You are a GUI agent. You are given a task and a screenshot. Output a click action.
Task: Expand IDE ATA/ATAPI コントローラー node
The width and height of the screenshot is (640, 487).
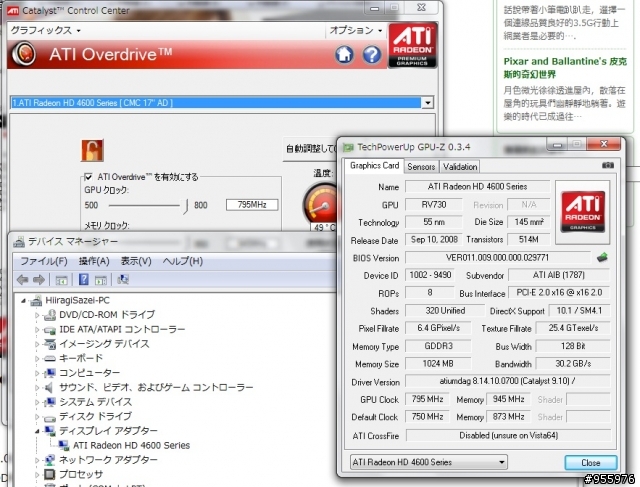pos(37,329)
